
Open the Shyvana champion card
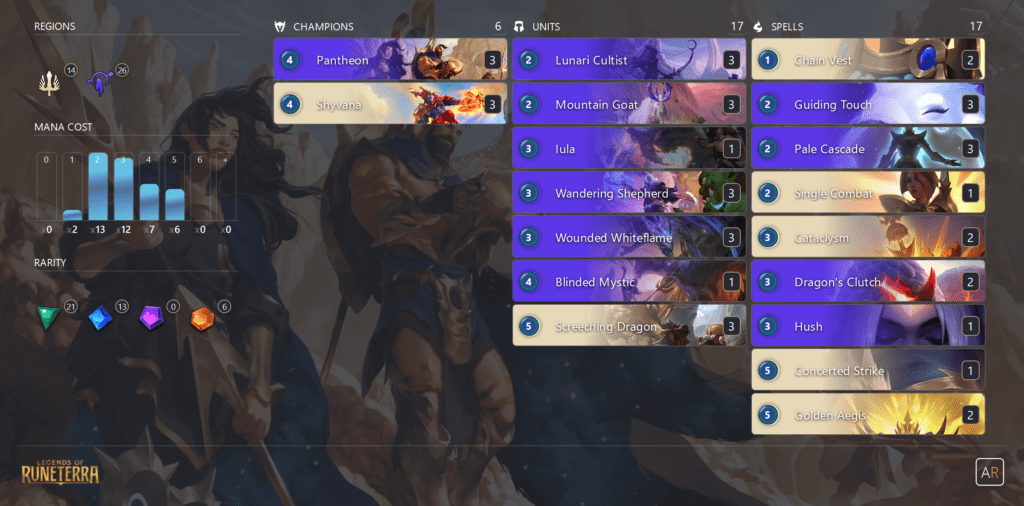point(390,104)
